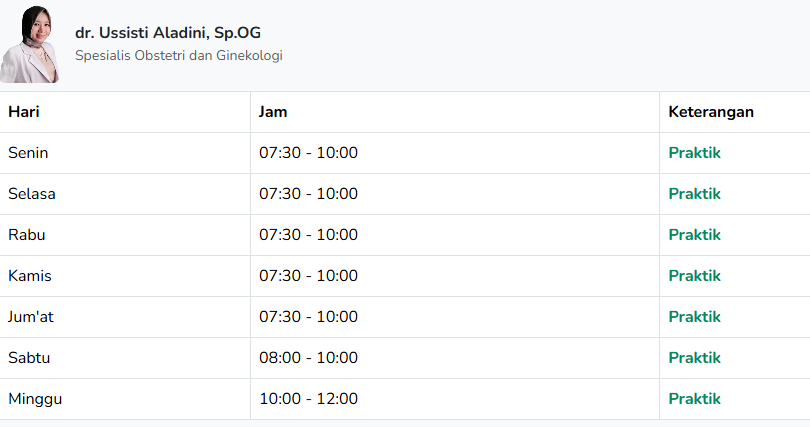
Task: Select the Kamis row day cell
Action: click(30, 276)
